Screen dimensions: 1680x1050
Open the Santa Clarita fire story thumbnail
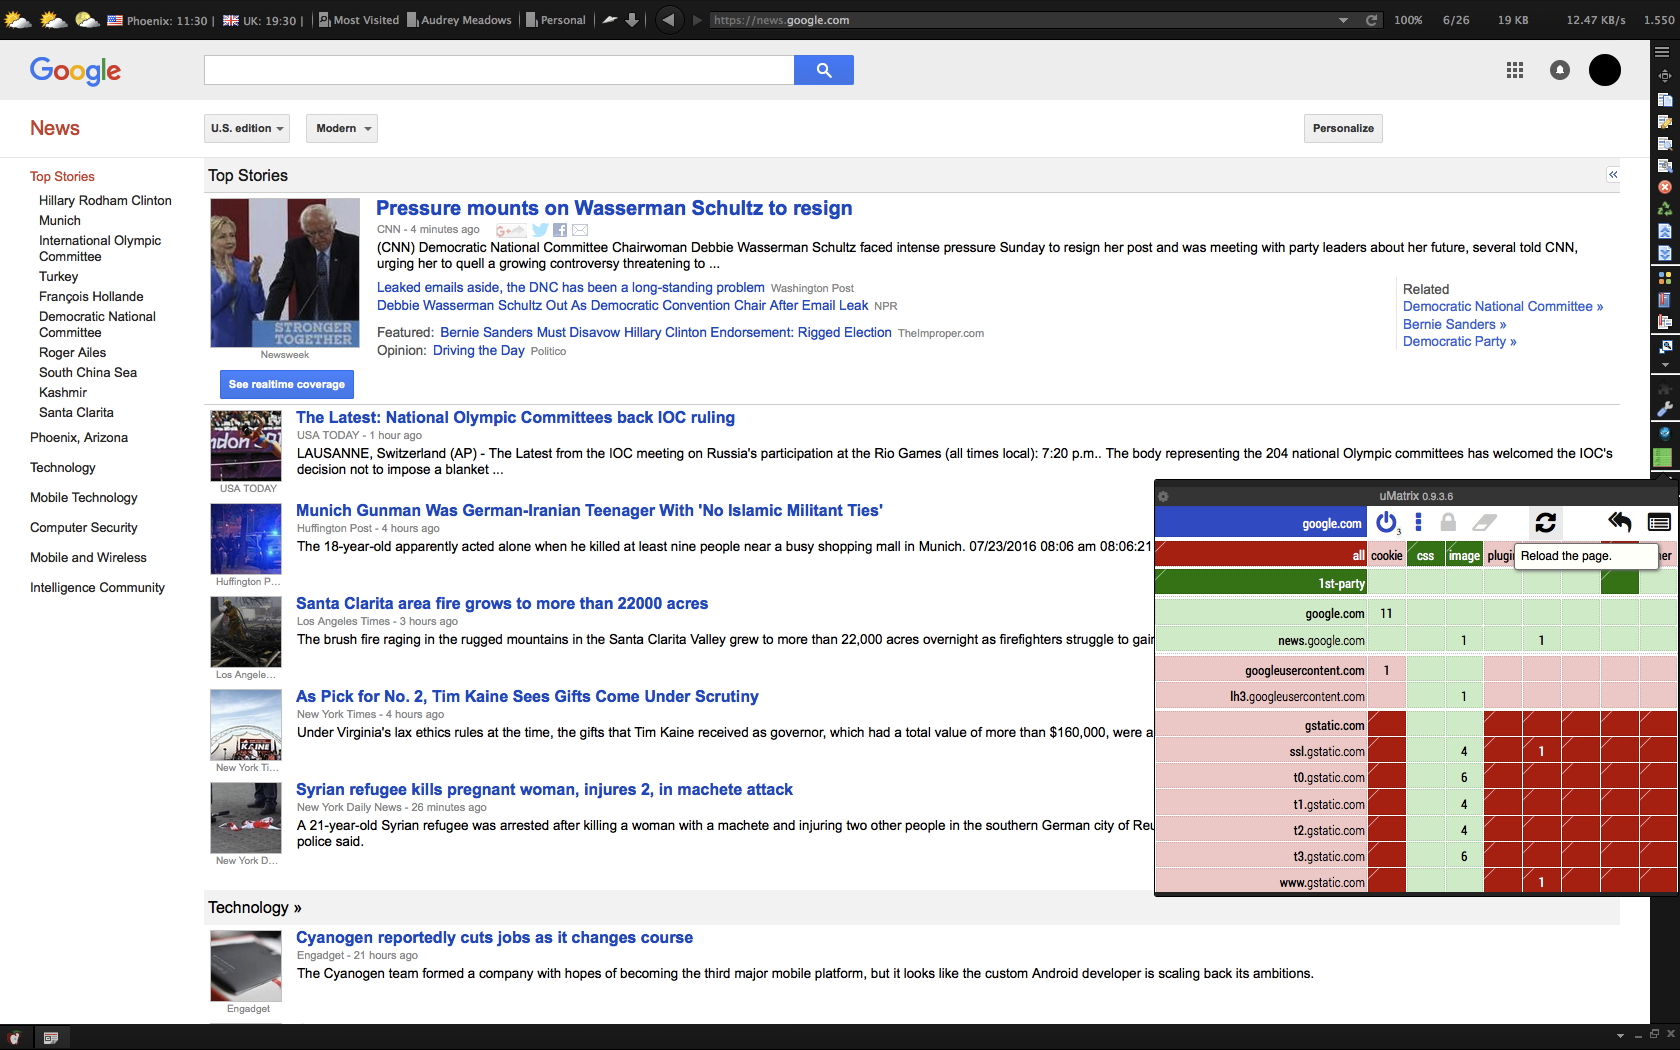(246, 632)
